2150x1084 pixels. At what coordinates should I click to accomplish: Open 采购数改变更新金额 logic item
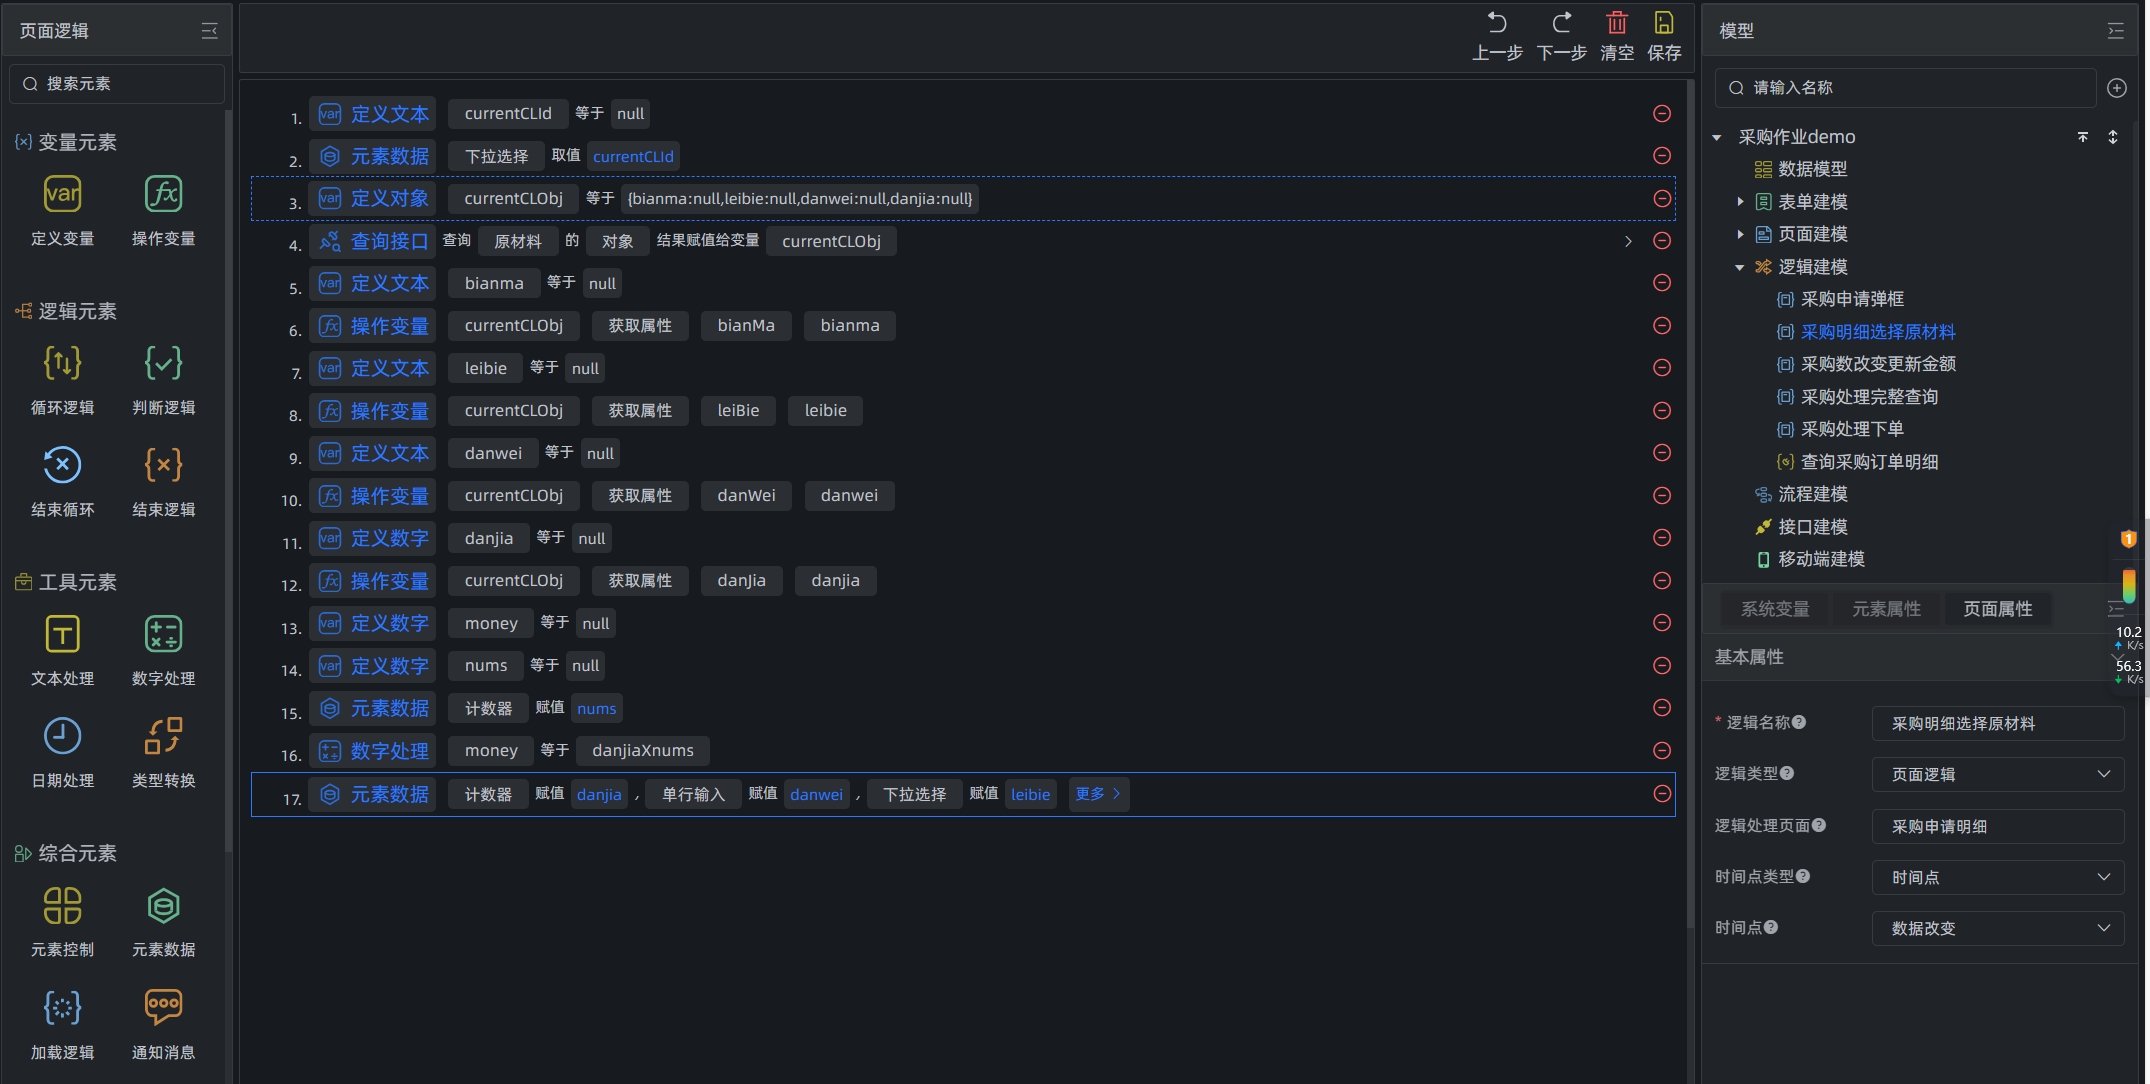pos(1878,364)
